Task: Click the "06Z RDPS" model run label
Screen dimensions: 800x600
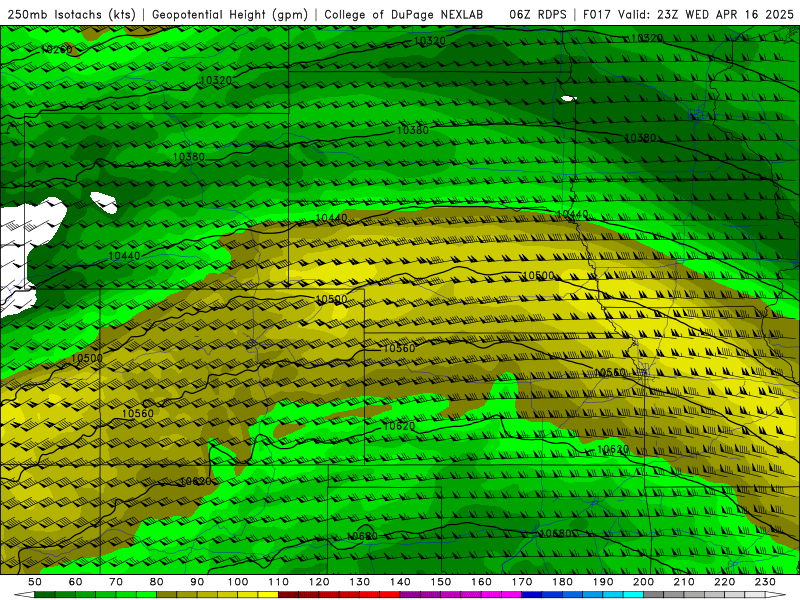Action: (x=538, y=14)
